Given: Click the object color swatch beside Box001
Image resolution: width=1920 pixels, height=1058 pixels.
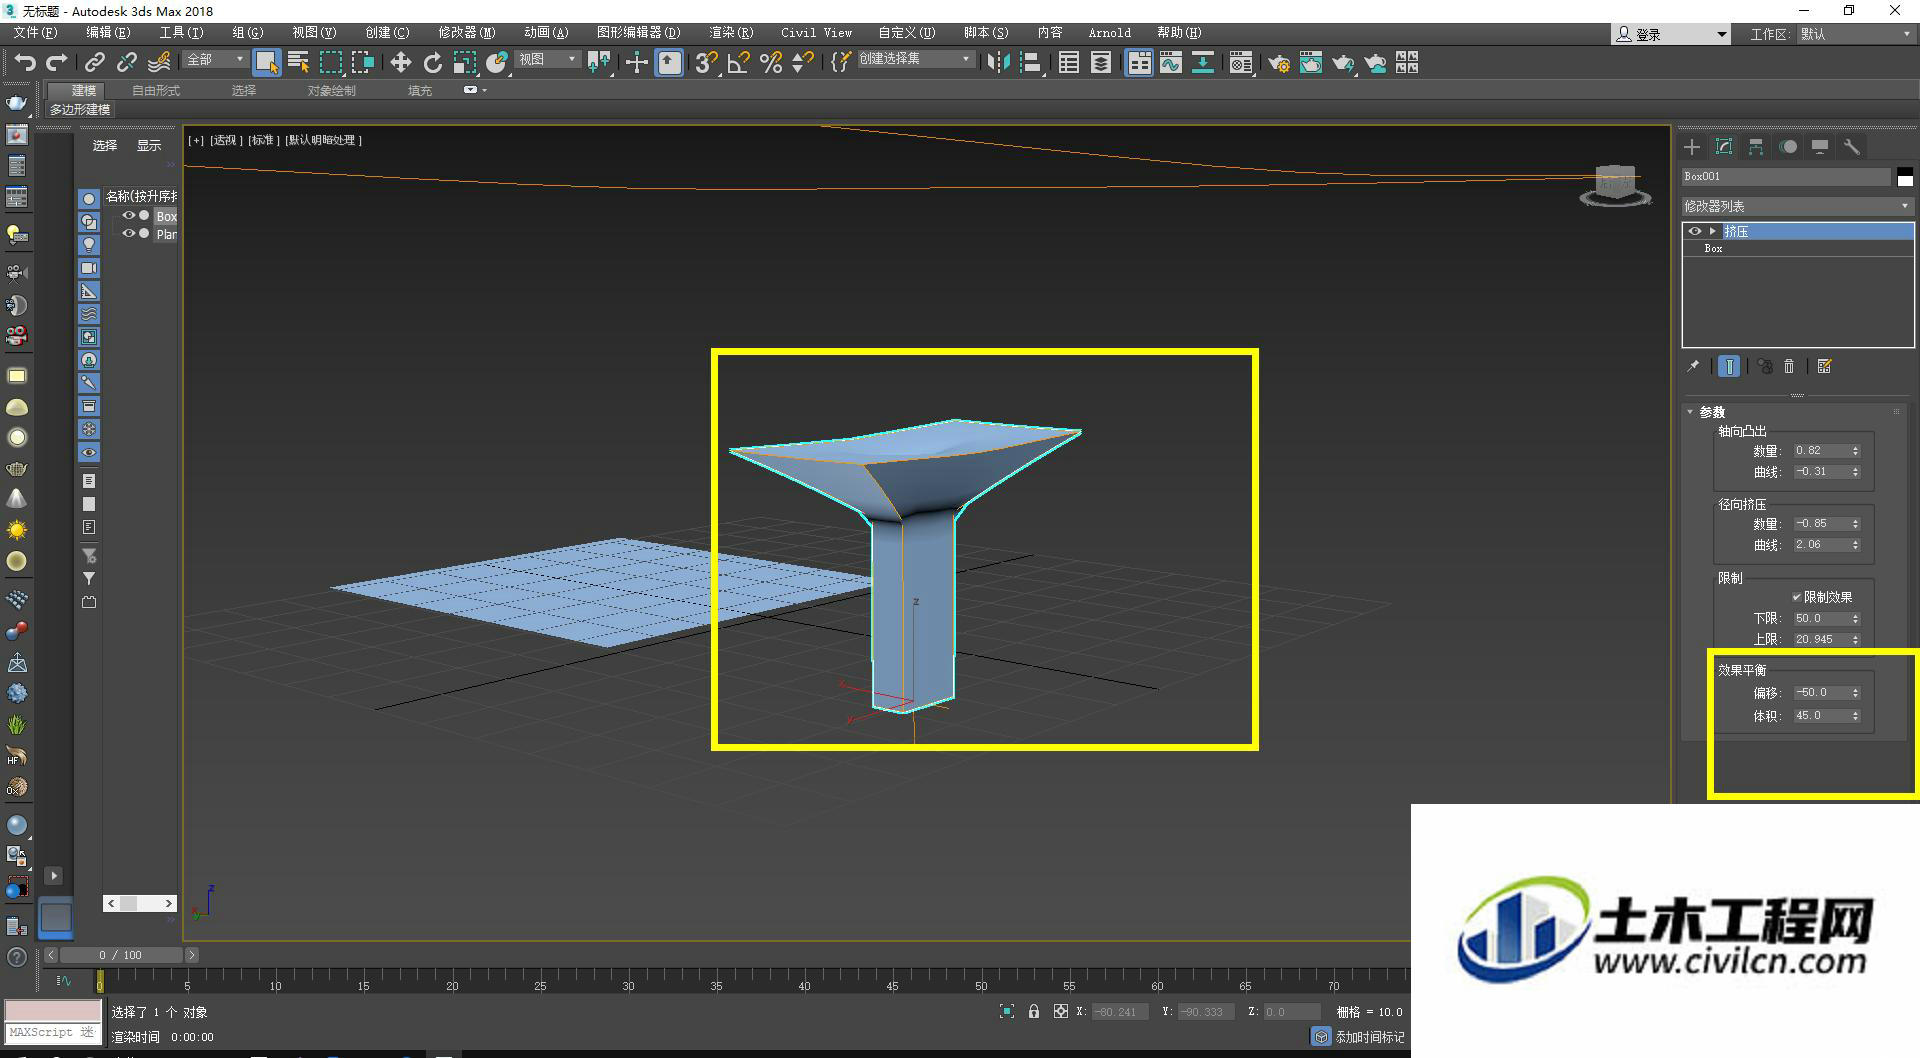Looking at the screenshot, I should (x=1905, y=177).
